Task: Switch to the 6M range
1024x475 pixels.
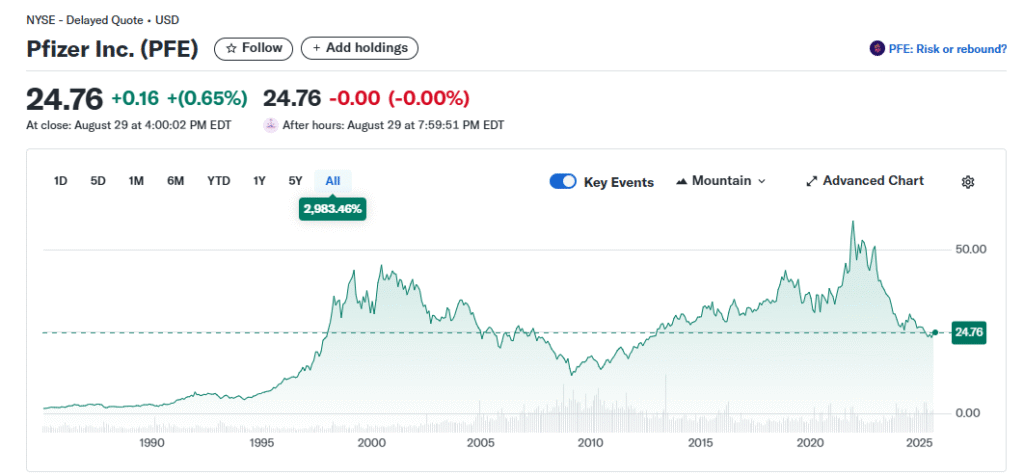Action: pyautogui.click(x=176, y=181)
